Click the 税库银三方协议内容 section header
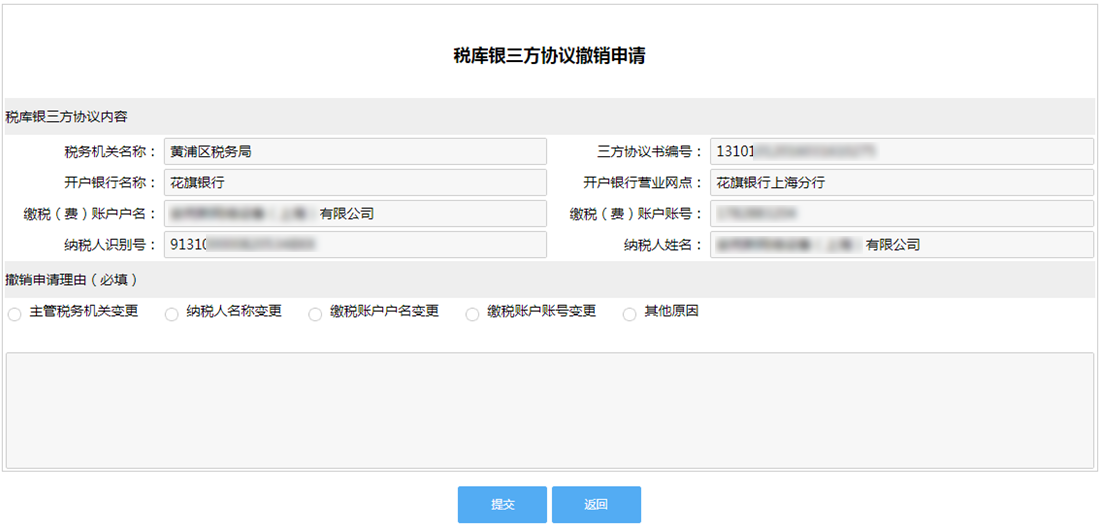Image resolution: width=1099 pixels, height=529 pixels. tap(67, 117)
